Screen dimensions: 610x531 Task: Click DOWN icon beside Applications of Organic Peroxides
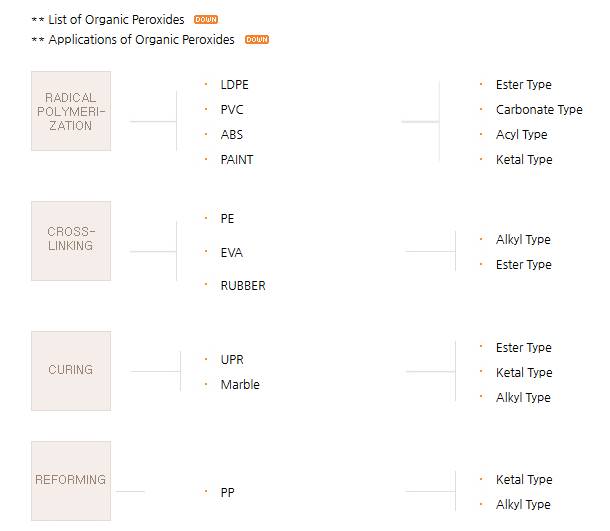(257, 40)
